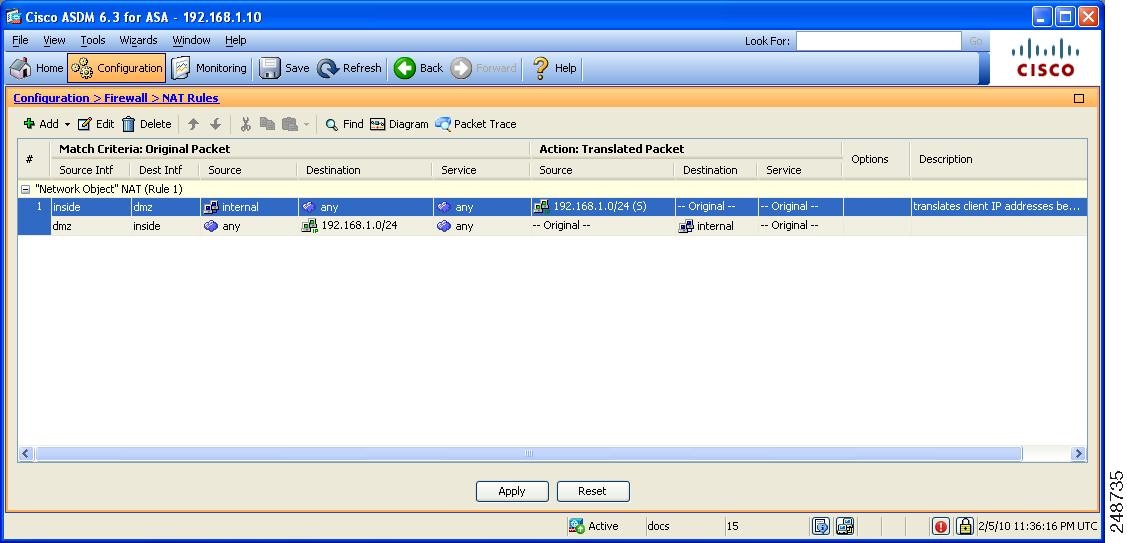Click the horizontal scrollbar thumb
The height and width of the screenshot is (543, 1127).
tap(528, 454)
